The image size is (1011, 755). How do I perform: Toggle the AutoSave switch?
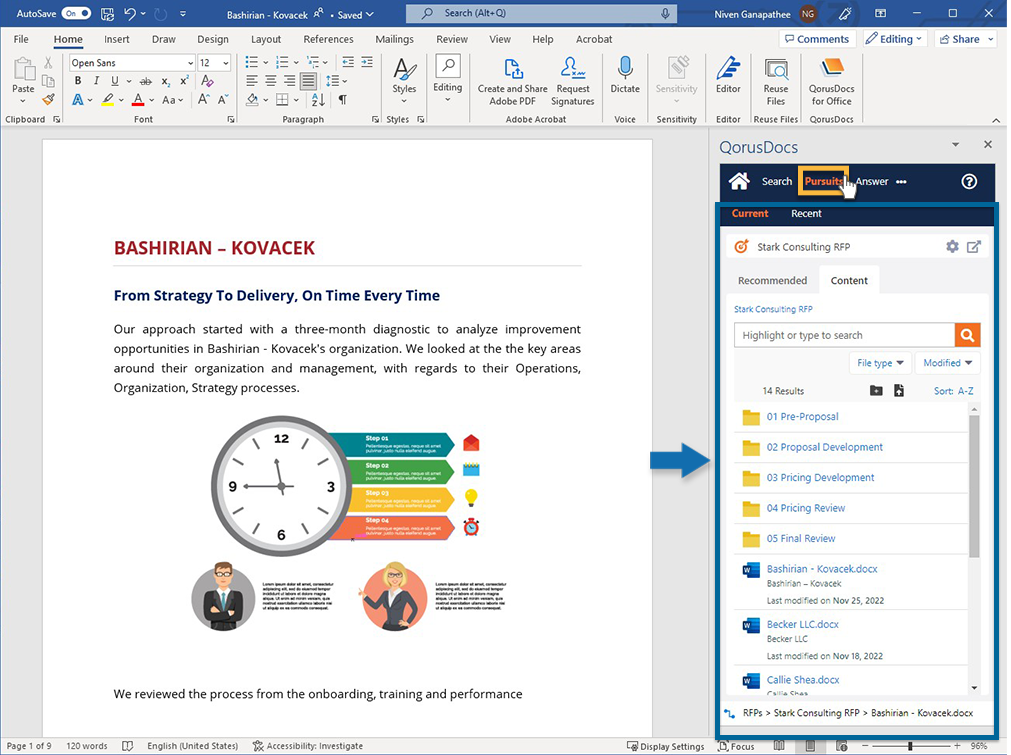click(76, 13)
